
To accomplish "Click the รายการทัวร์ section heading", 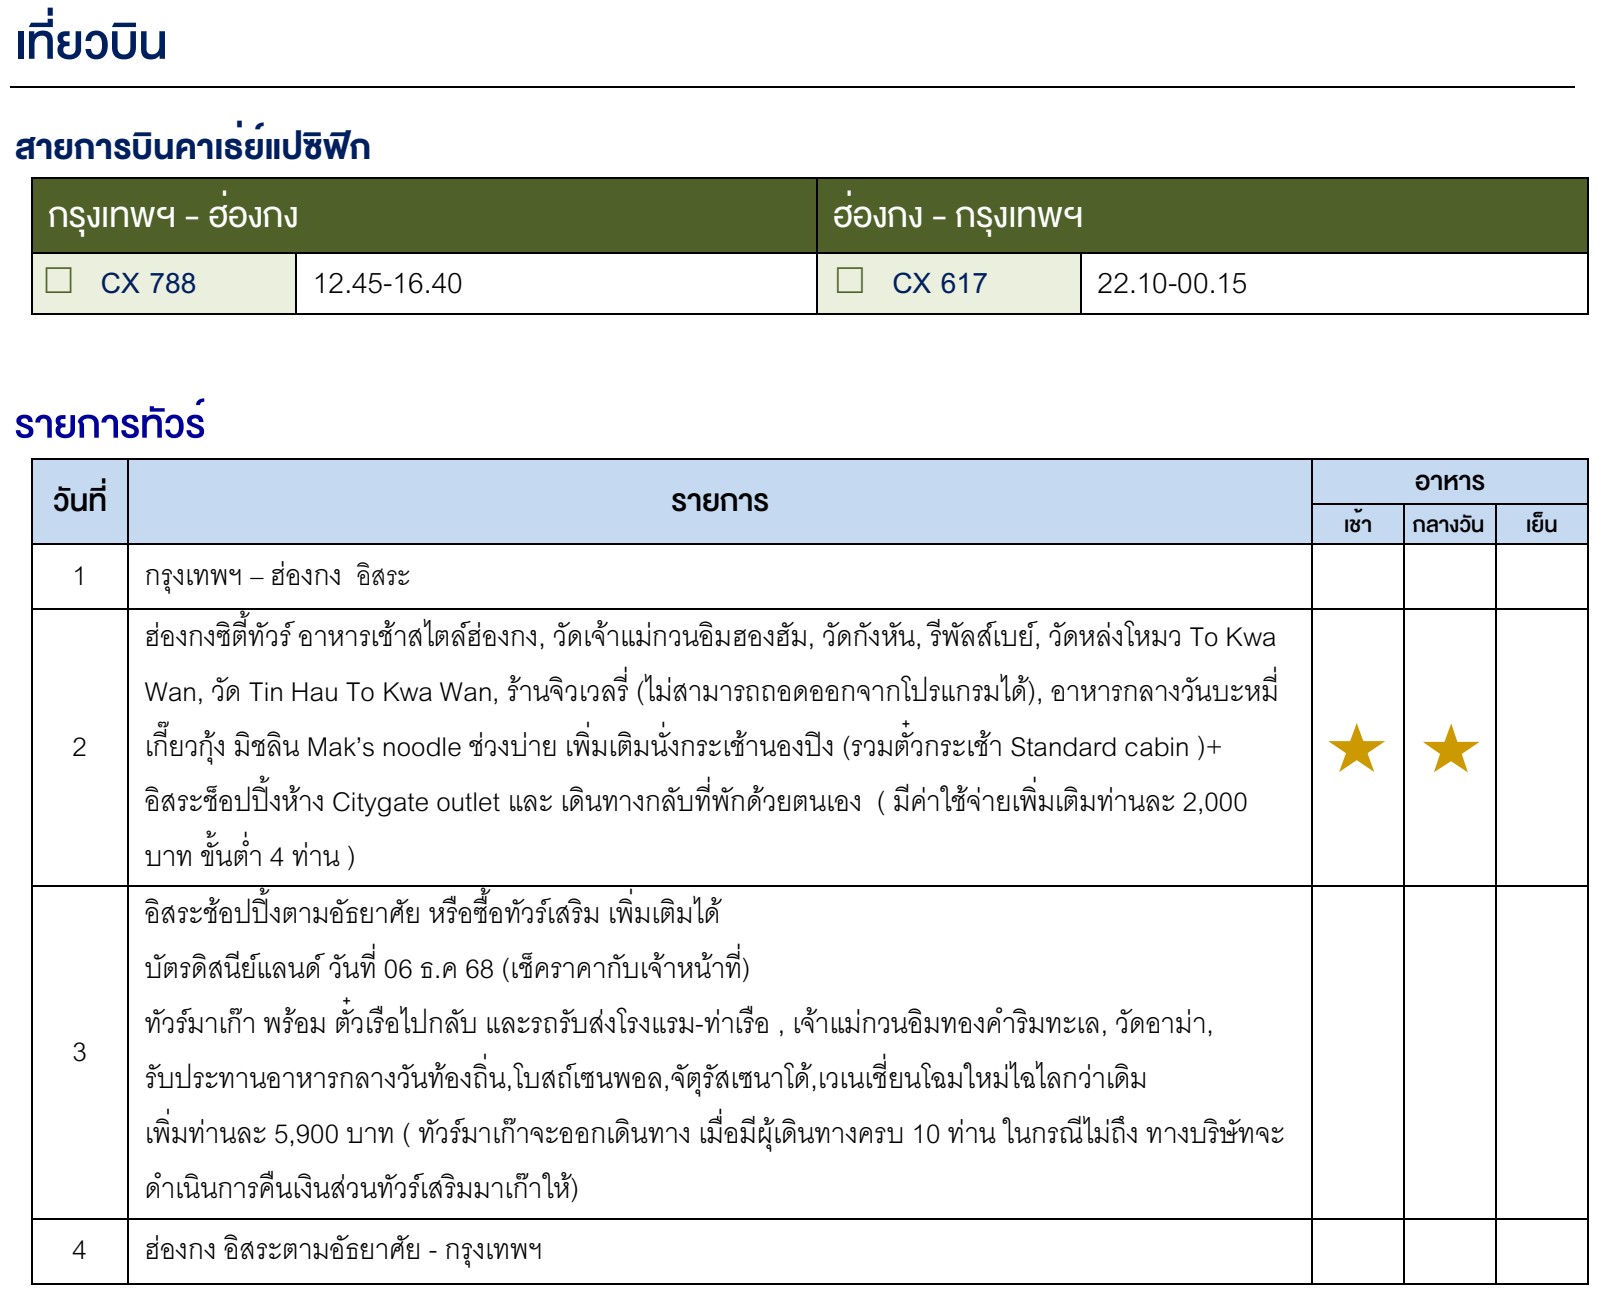I will coord(110,425).
